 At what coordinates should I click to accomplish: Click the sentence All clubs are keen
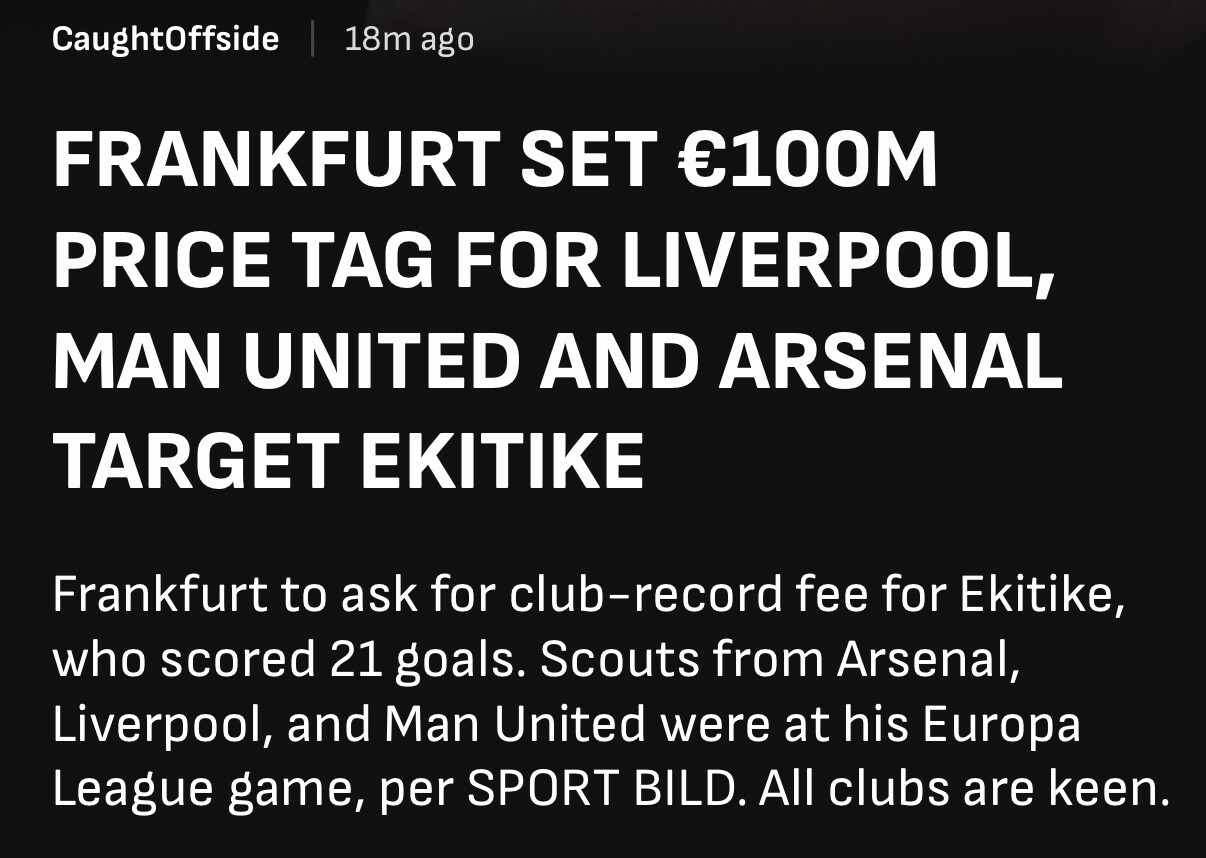[964, 790]
